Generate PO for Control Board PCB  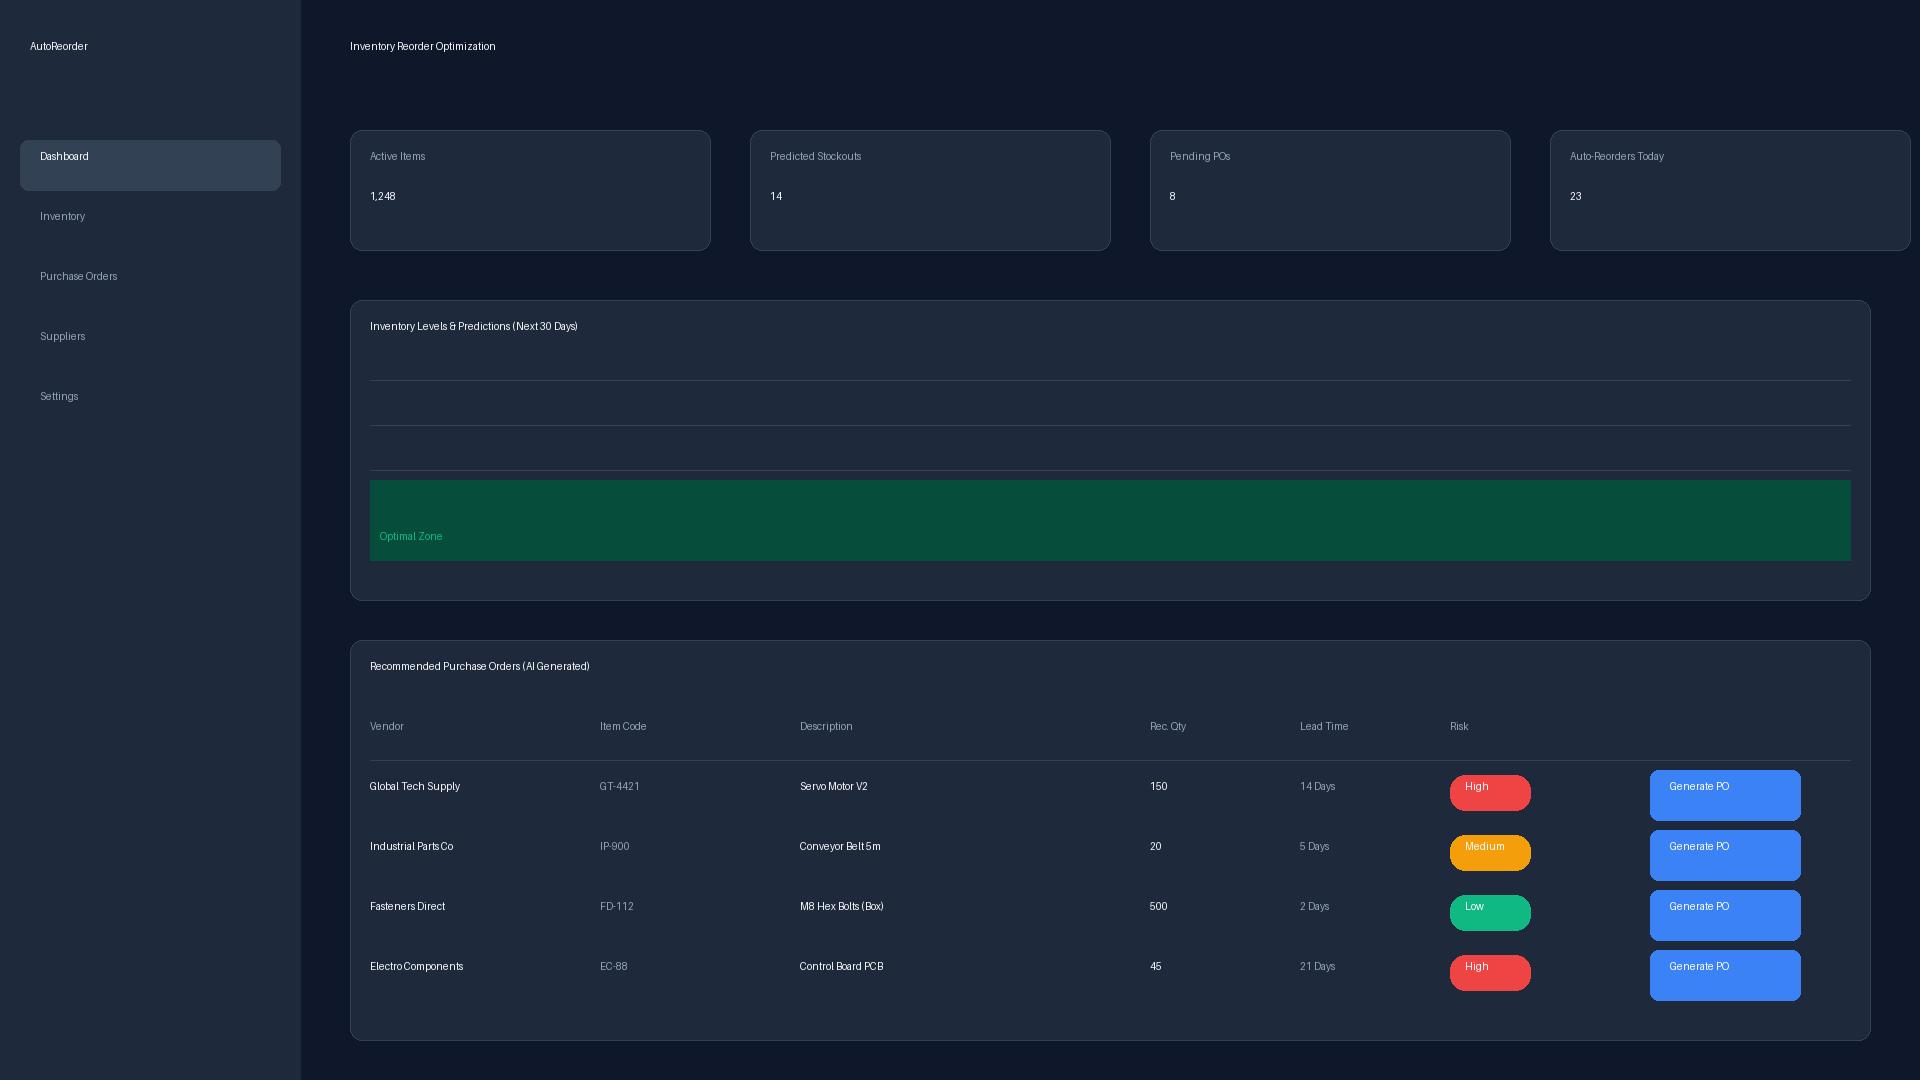click(x=1724, y=975)
